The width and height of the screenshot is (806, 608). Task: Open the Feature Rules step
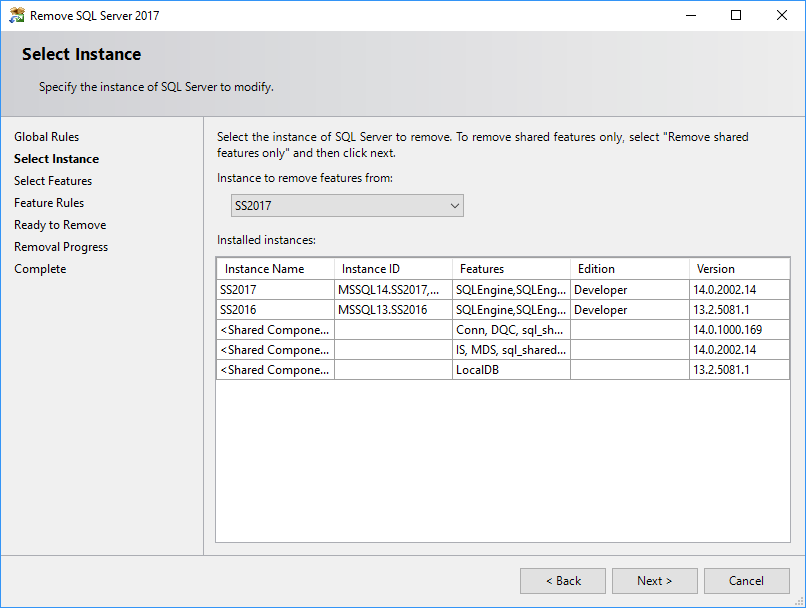[x=48, y=202]
